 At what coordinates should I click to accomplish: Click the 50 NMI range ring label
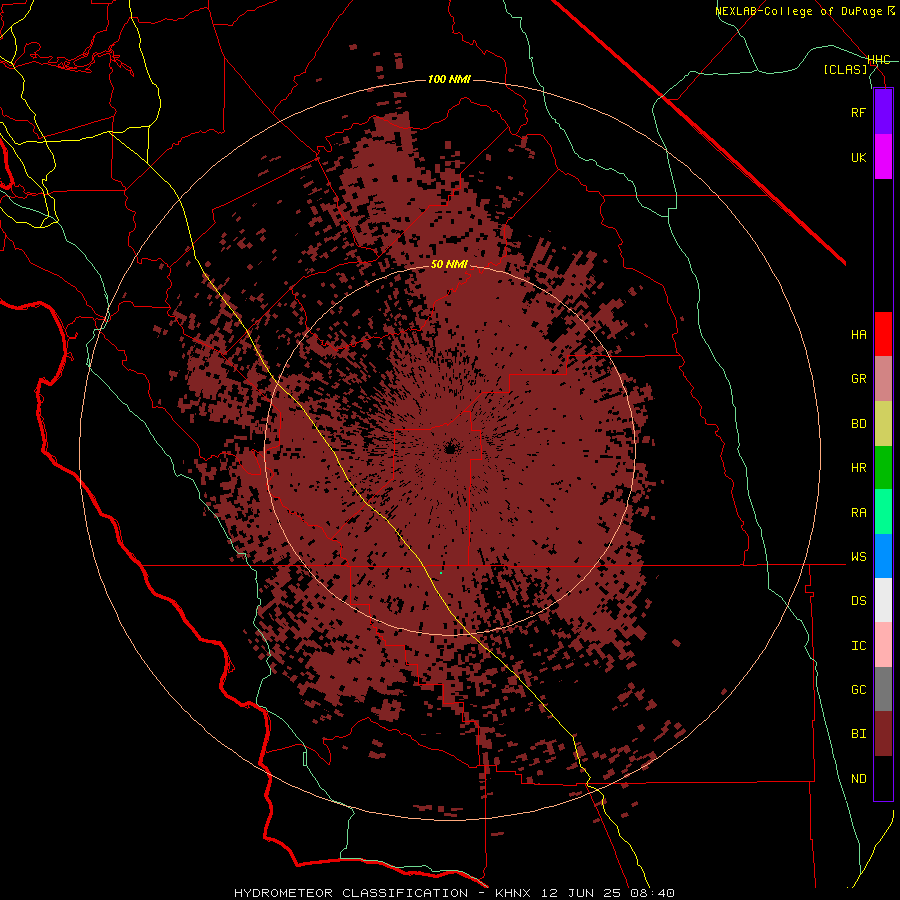pos(449,264)
